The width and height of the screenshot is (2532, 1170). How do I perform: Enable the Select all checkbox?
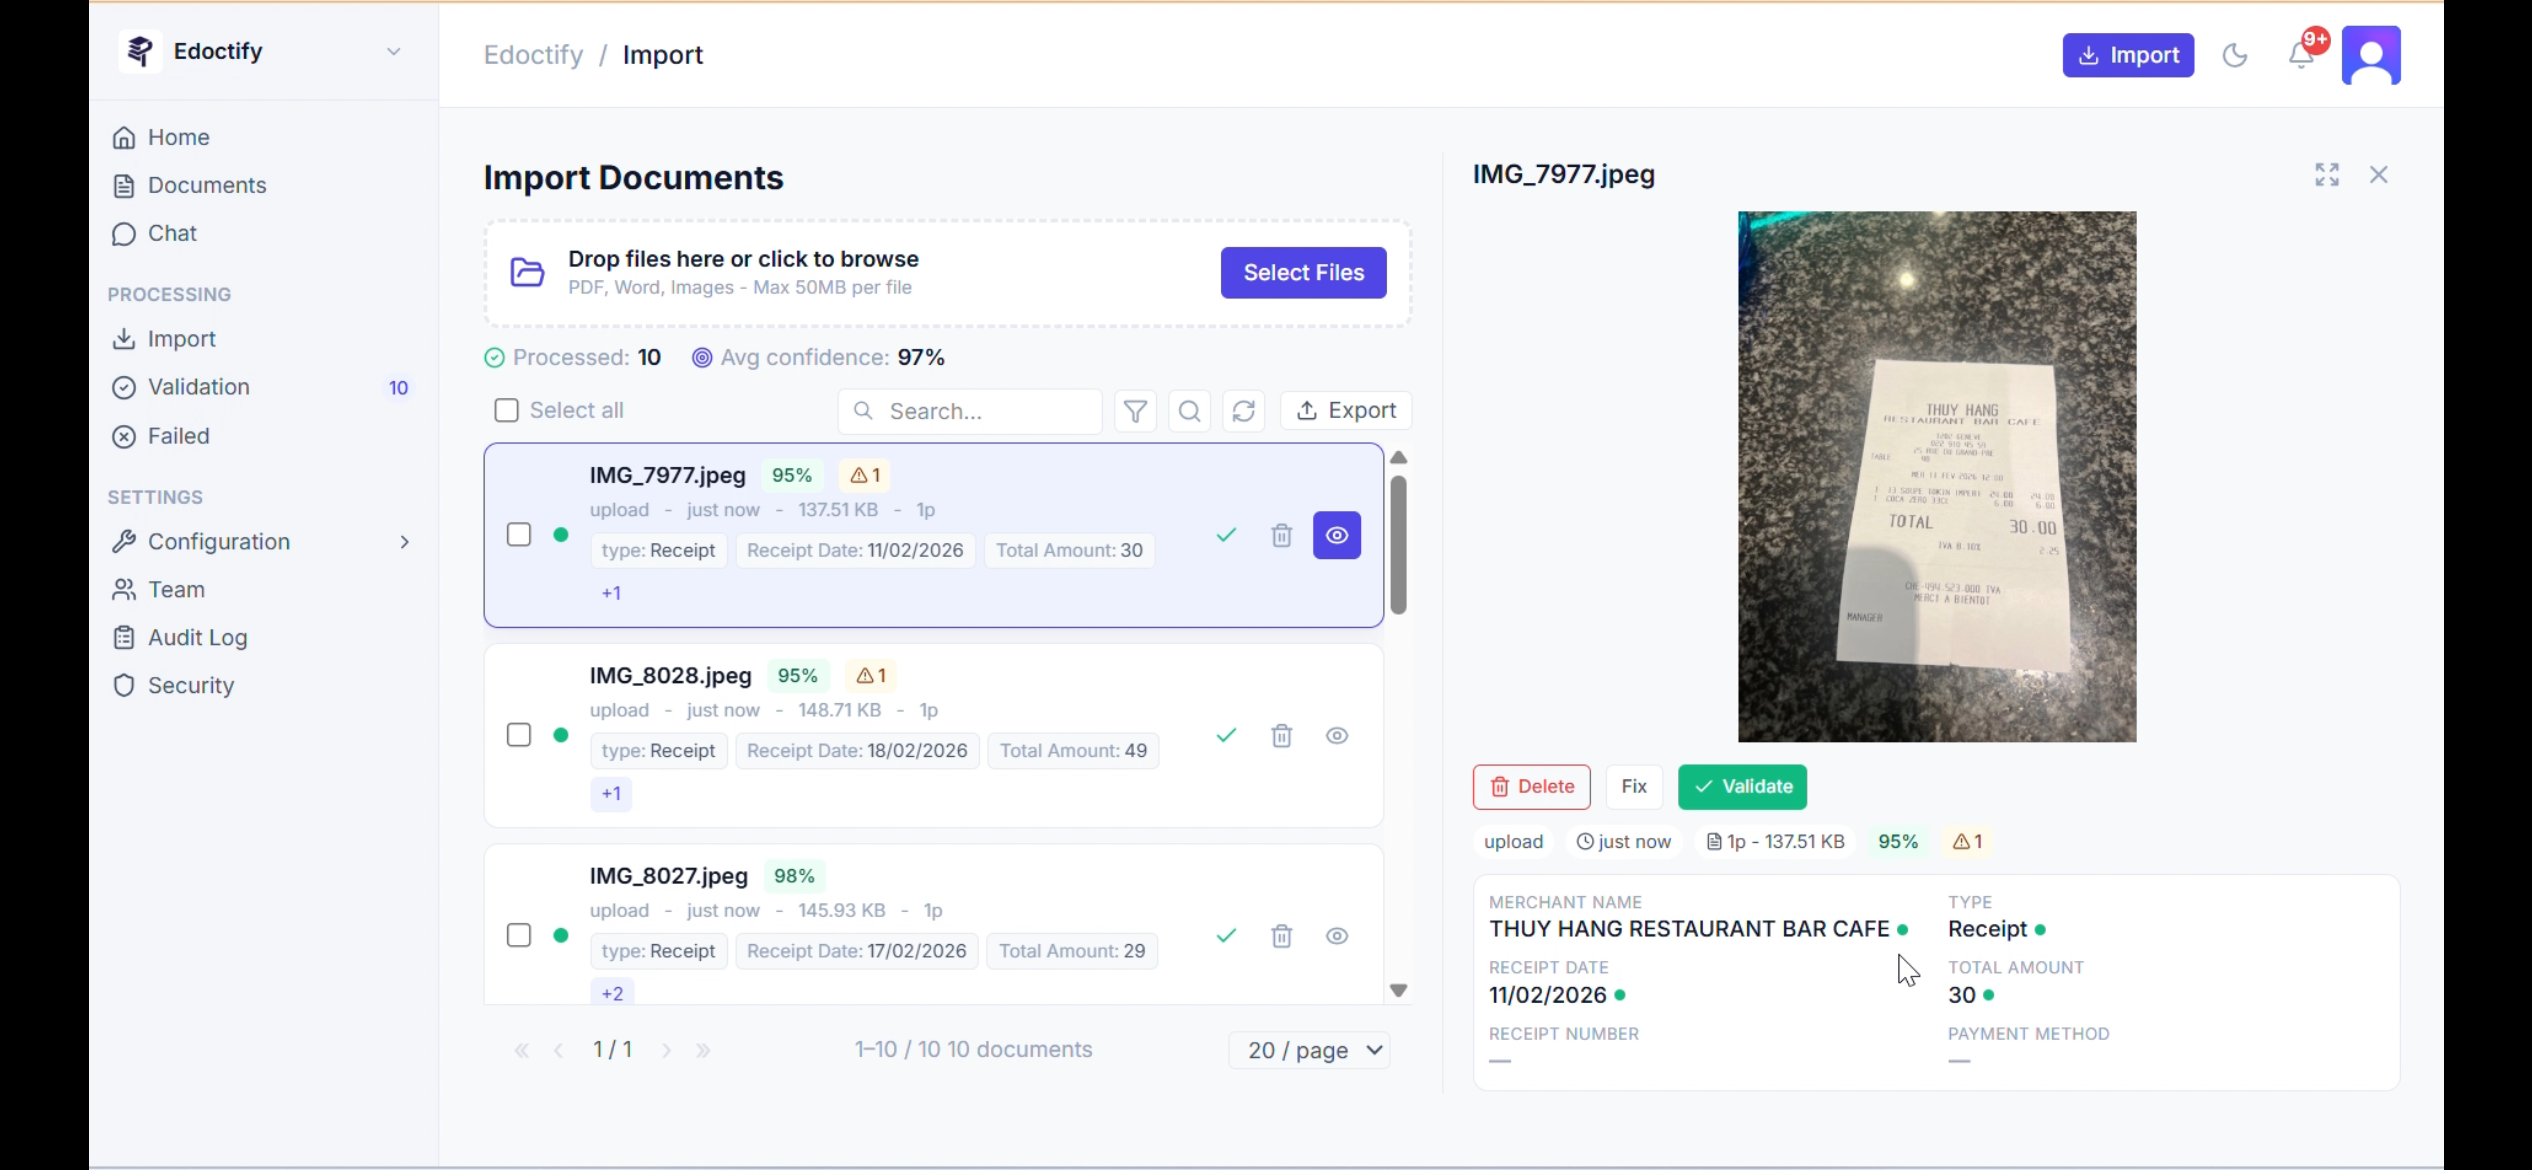point(507,410)
